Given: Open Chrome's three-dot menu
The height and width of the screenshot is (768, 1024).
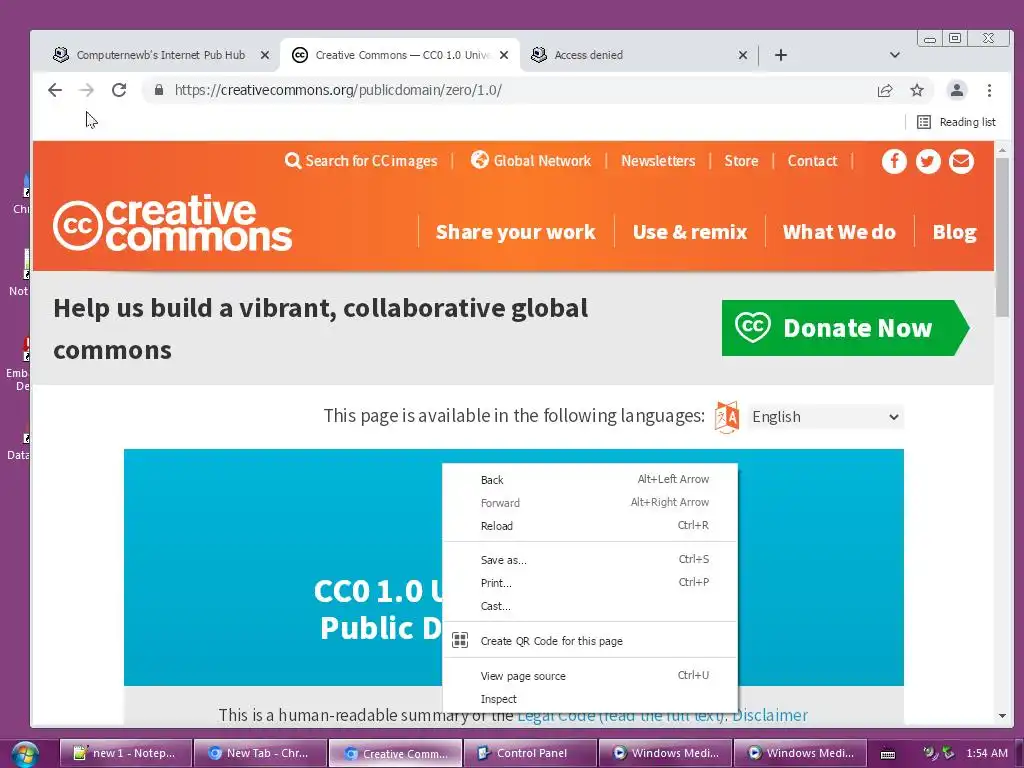Looking at the screenshot, I should pos(989,90).
